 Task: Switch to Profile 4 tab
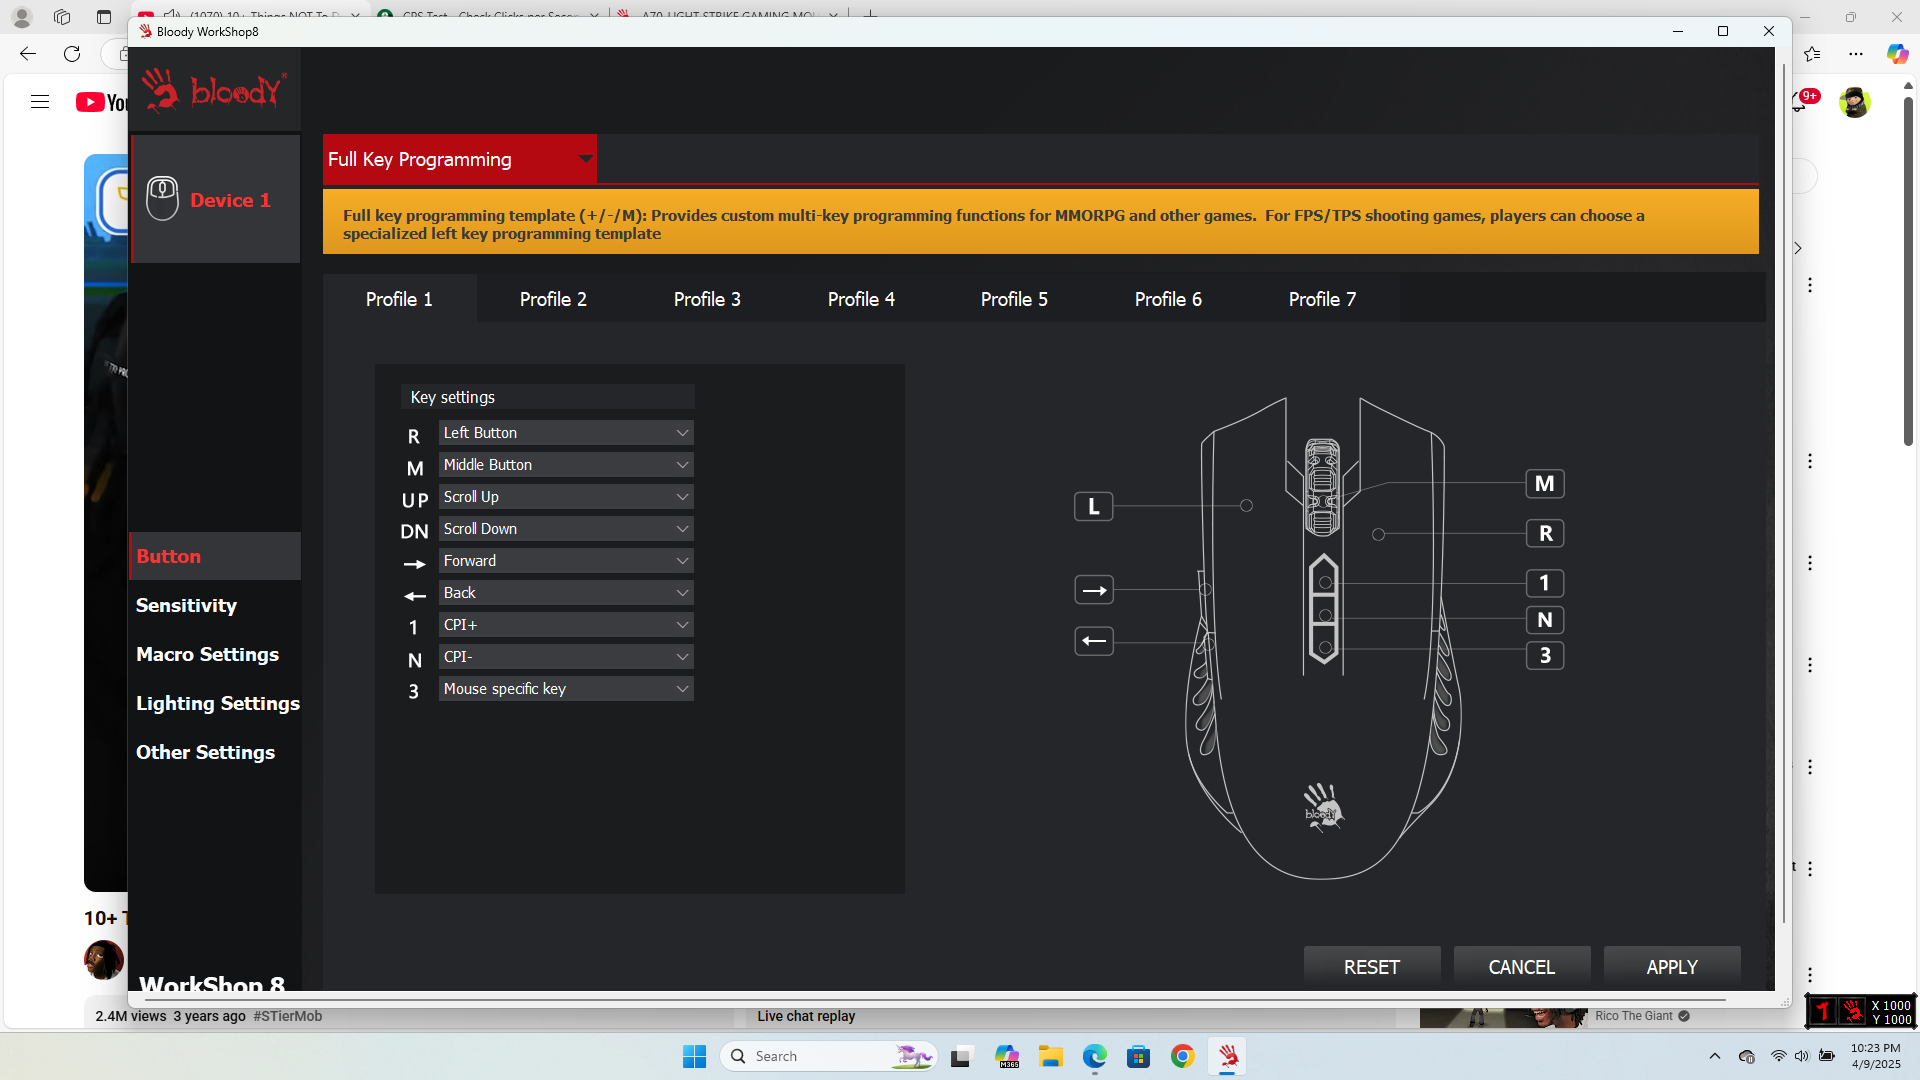click(x=861, y=299)
